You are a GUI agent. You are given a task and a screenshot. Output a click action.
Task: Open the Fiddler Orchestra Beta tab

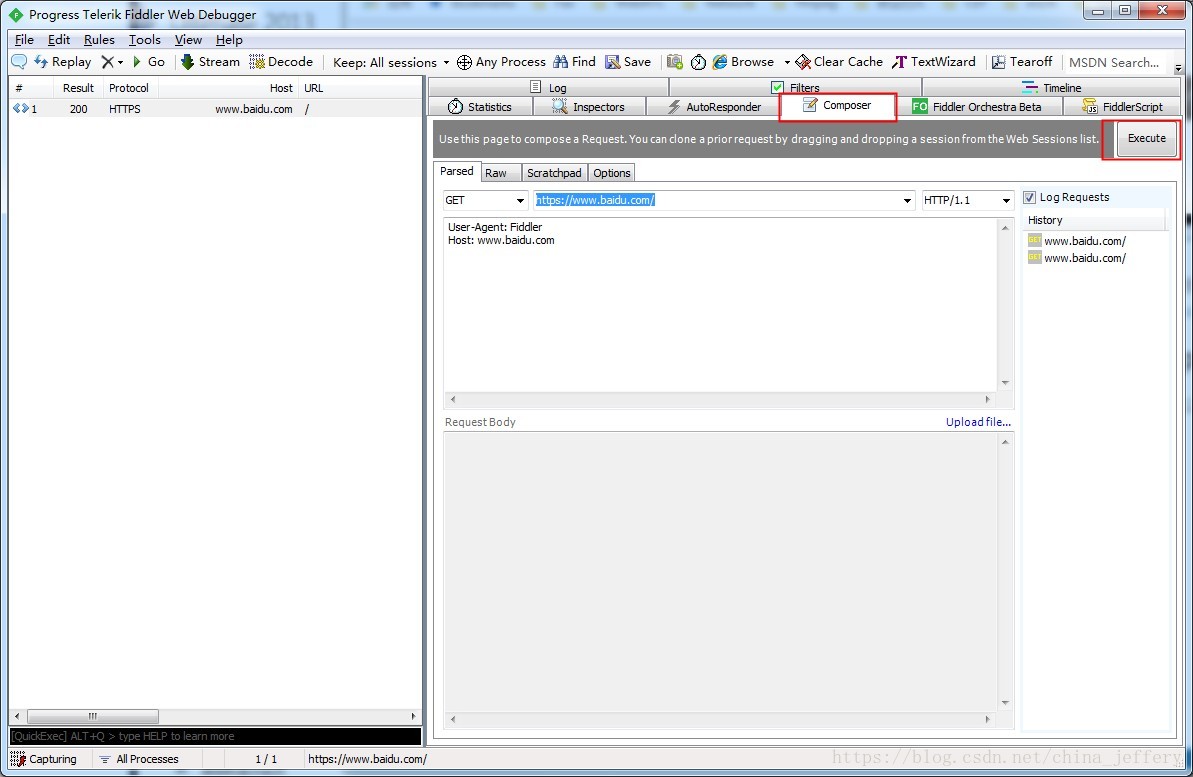[977, 107]
